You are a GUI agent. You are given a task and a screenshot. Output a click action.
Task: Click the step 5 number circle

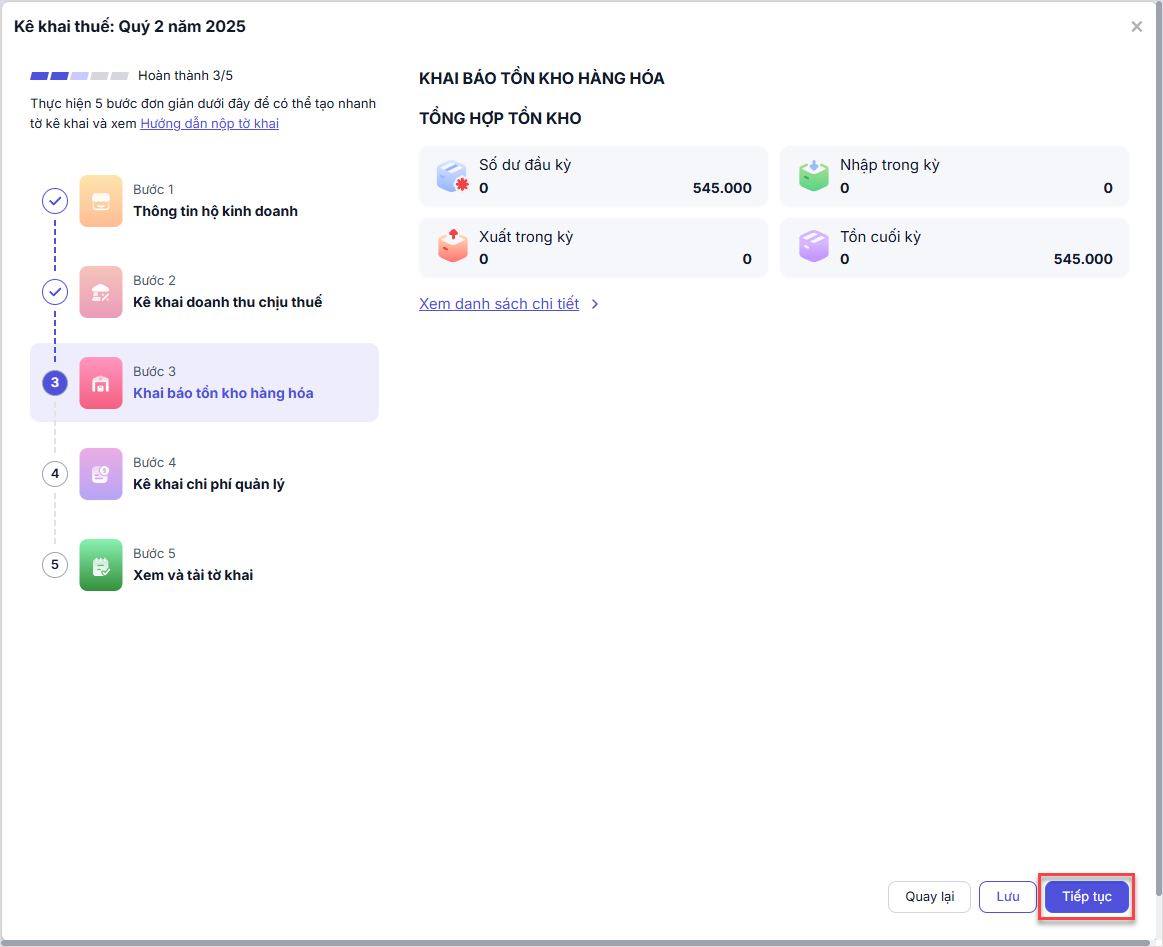point(55,565)
